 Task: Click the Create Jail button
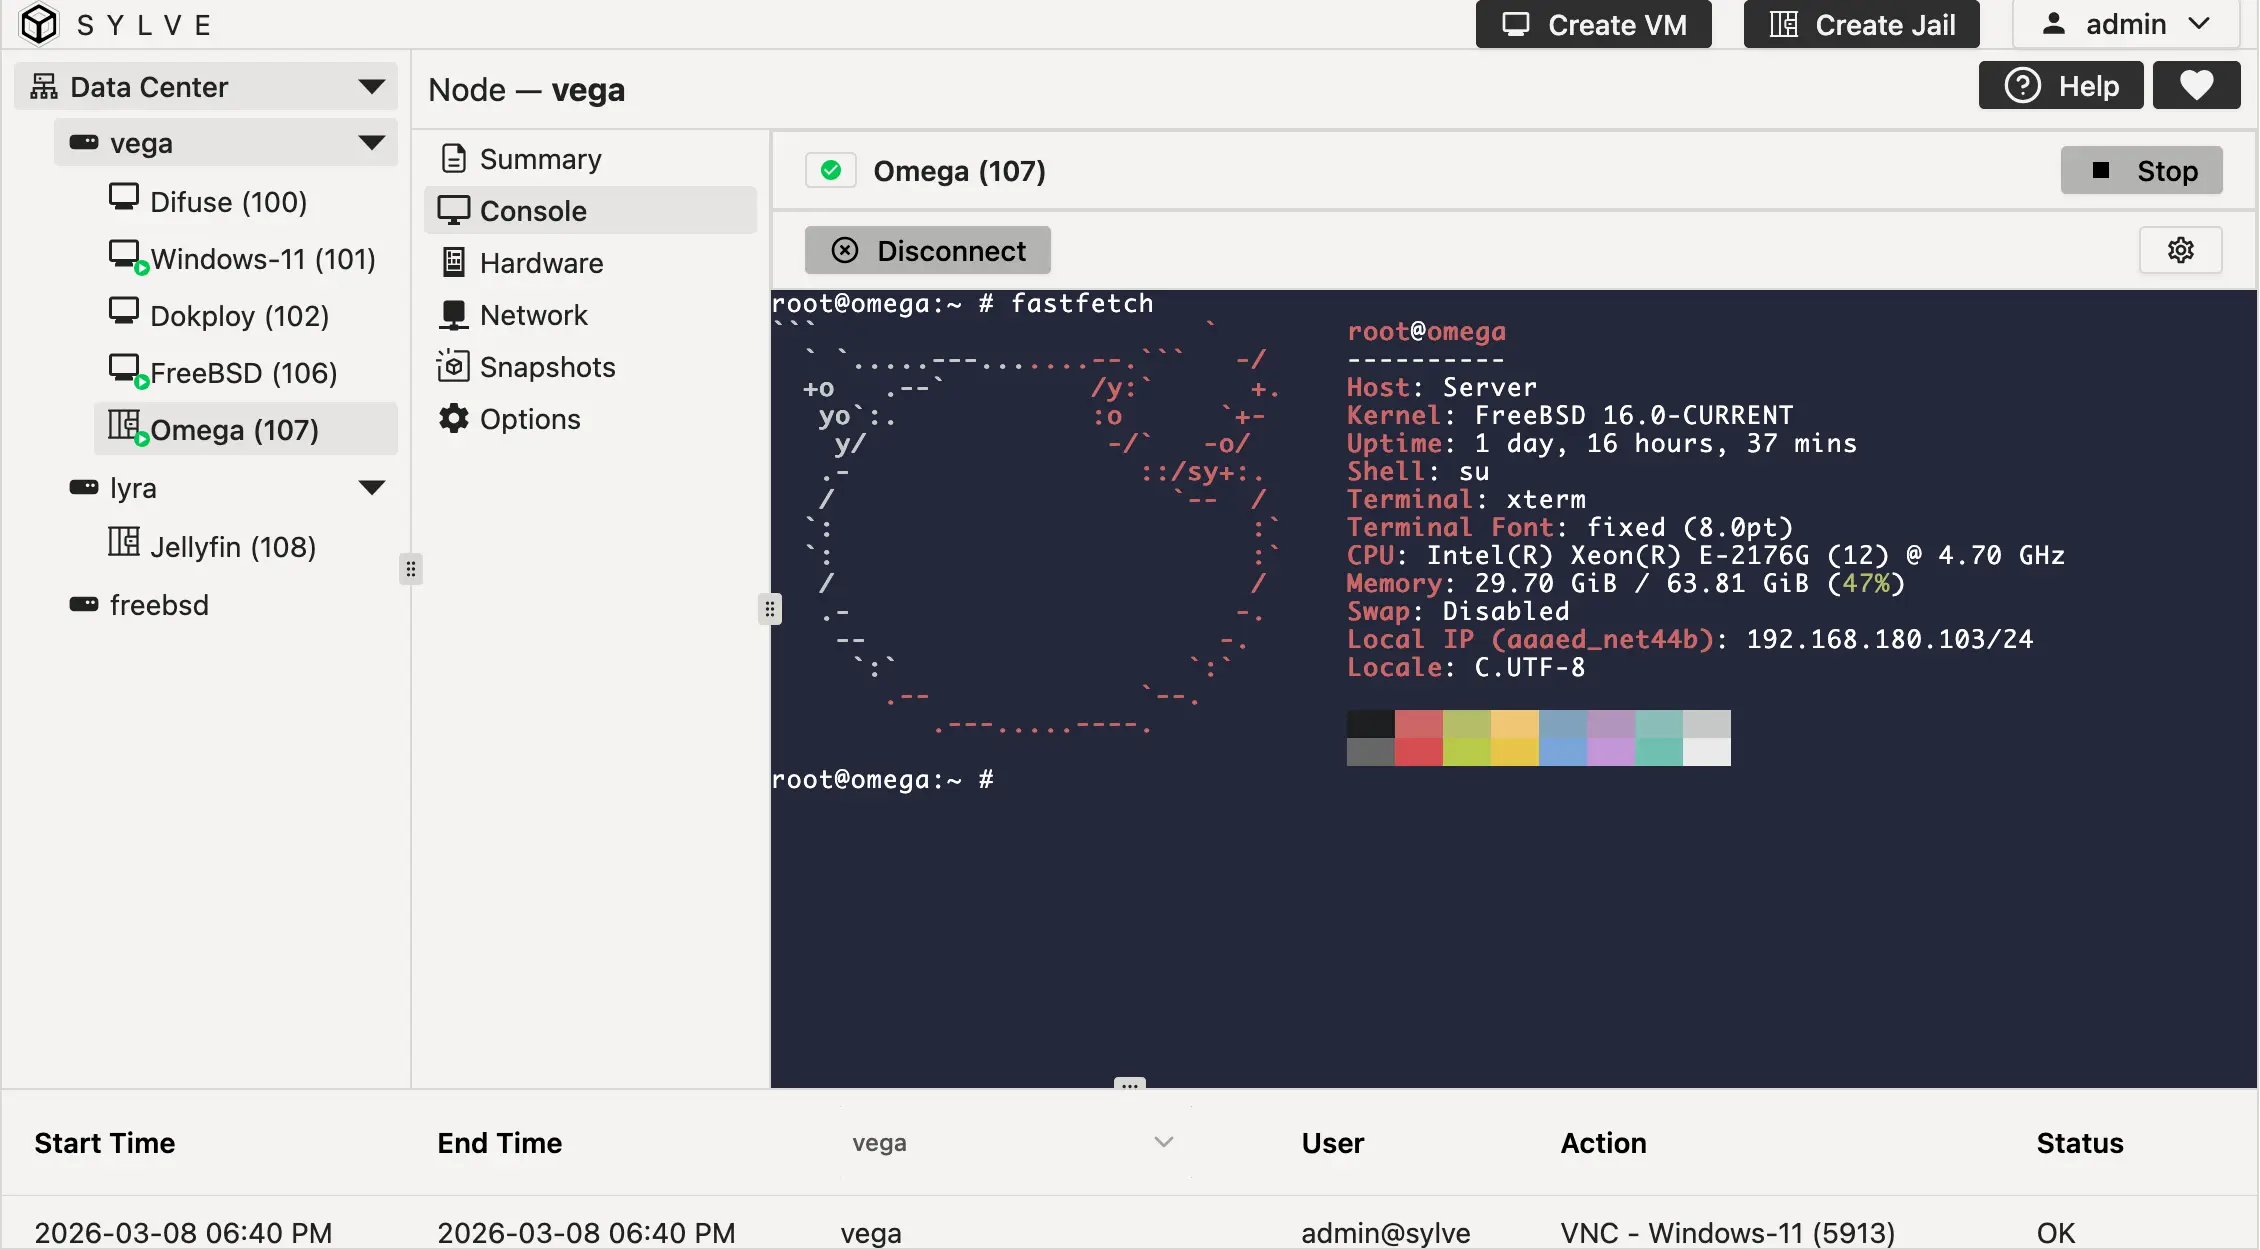pos(1860,24)
